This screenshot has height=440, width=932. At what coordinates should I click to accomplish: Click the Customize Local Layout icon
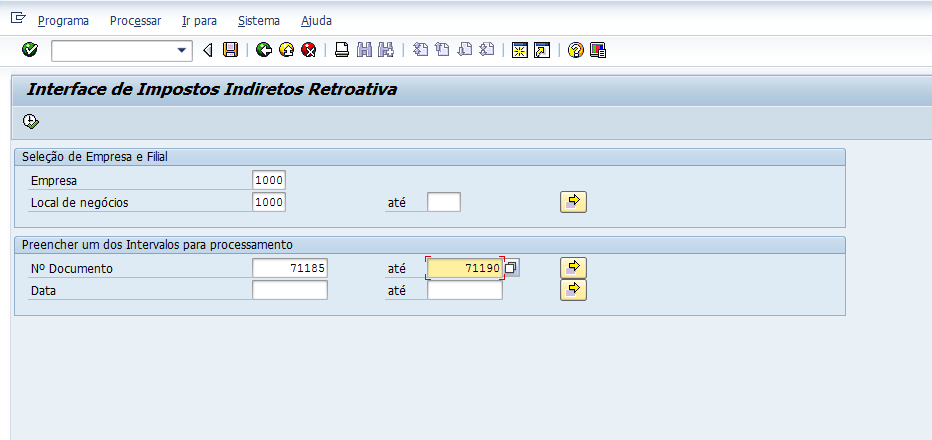(x=598, y=50)
